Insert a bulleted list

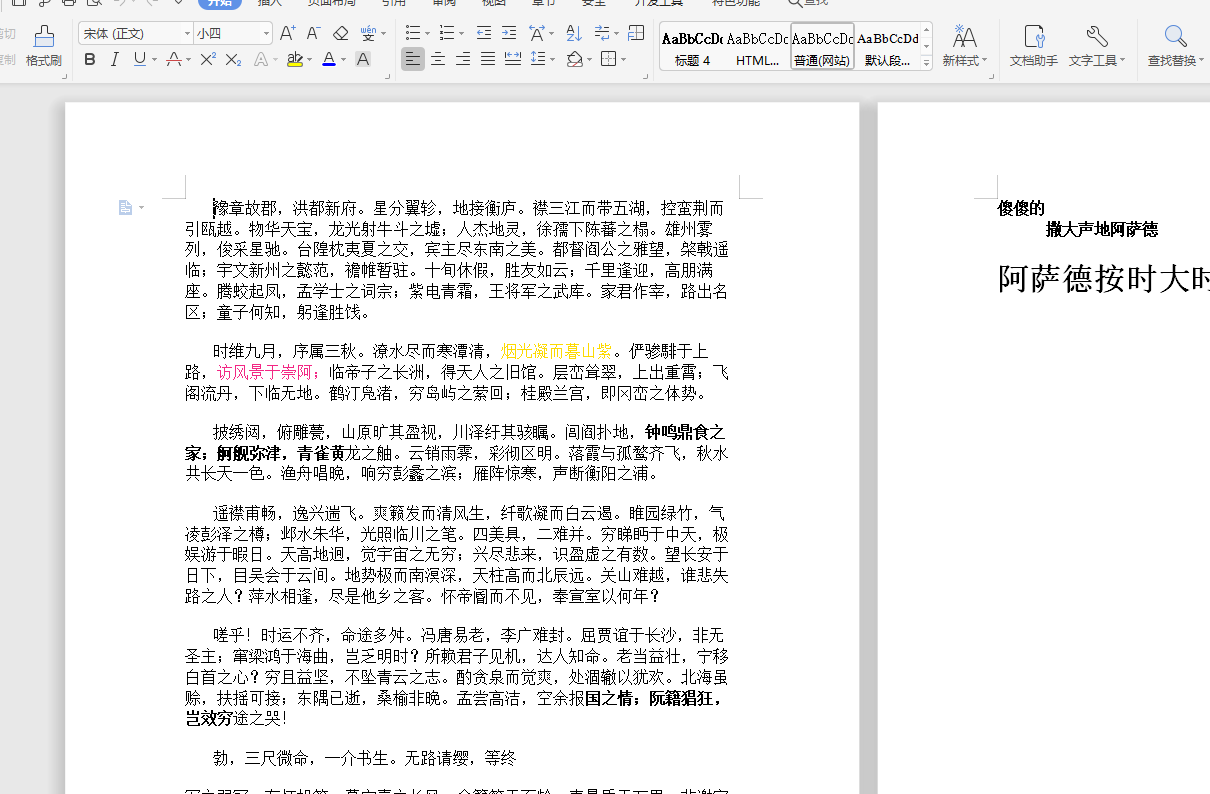point(412,34)
